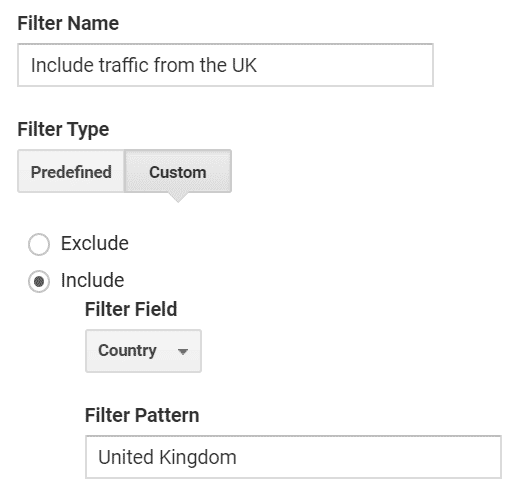Screen dimensions: 518x497
Task: Click inside the Filter Name text box
Action: coord(225,65)
